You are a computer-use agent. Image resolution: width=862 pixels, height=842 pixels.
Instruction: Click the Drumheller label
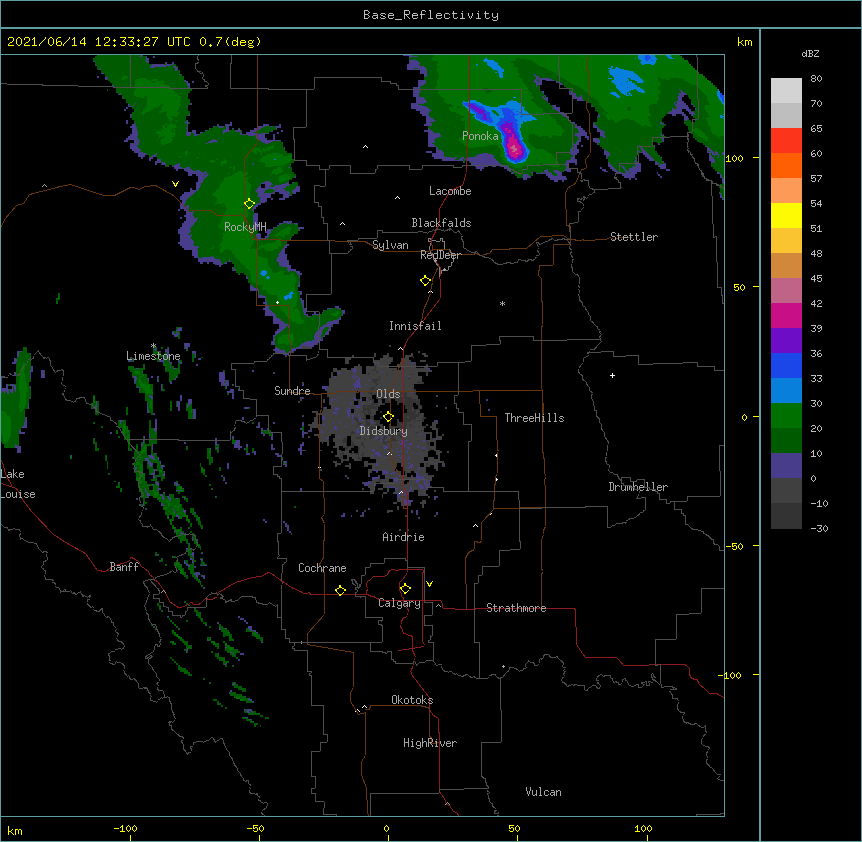638,487
